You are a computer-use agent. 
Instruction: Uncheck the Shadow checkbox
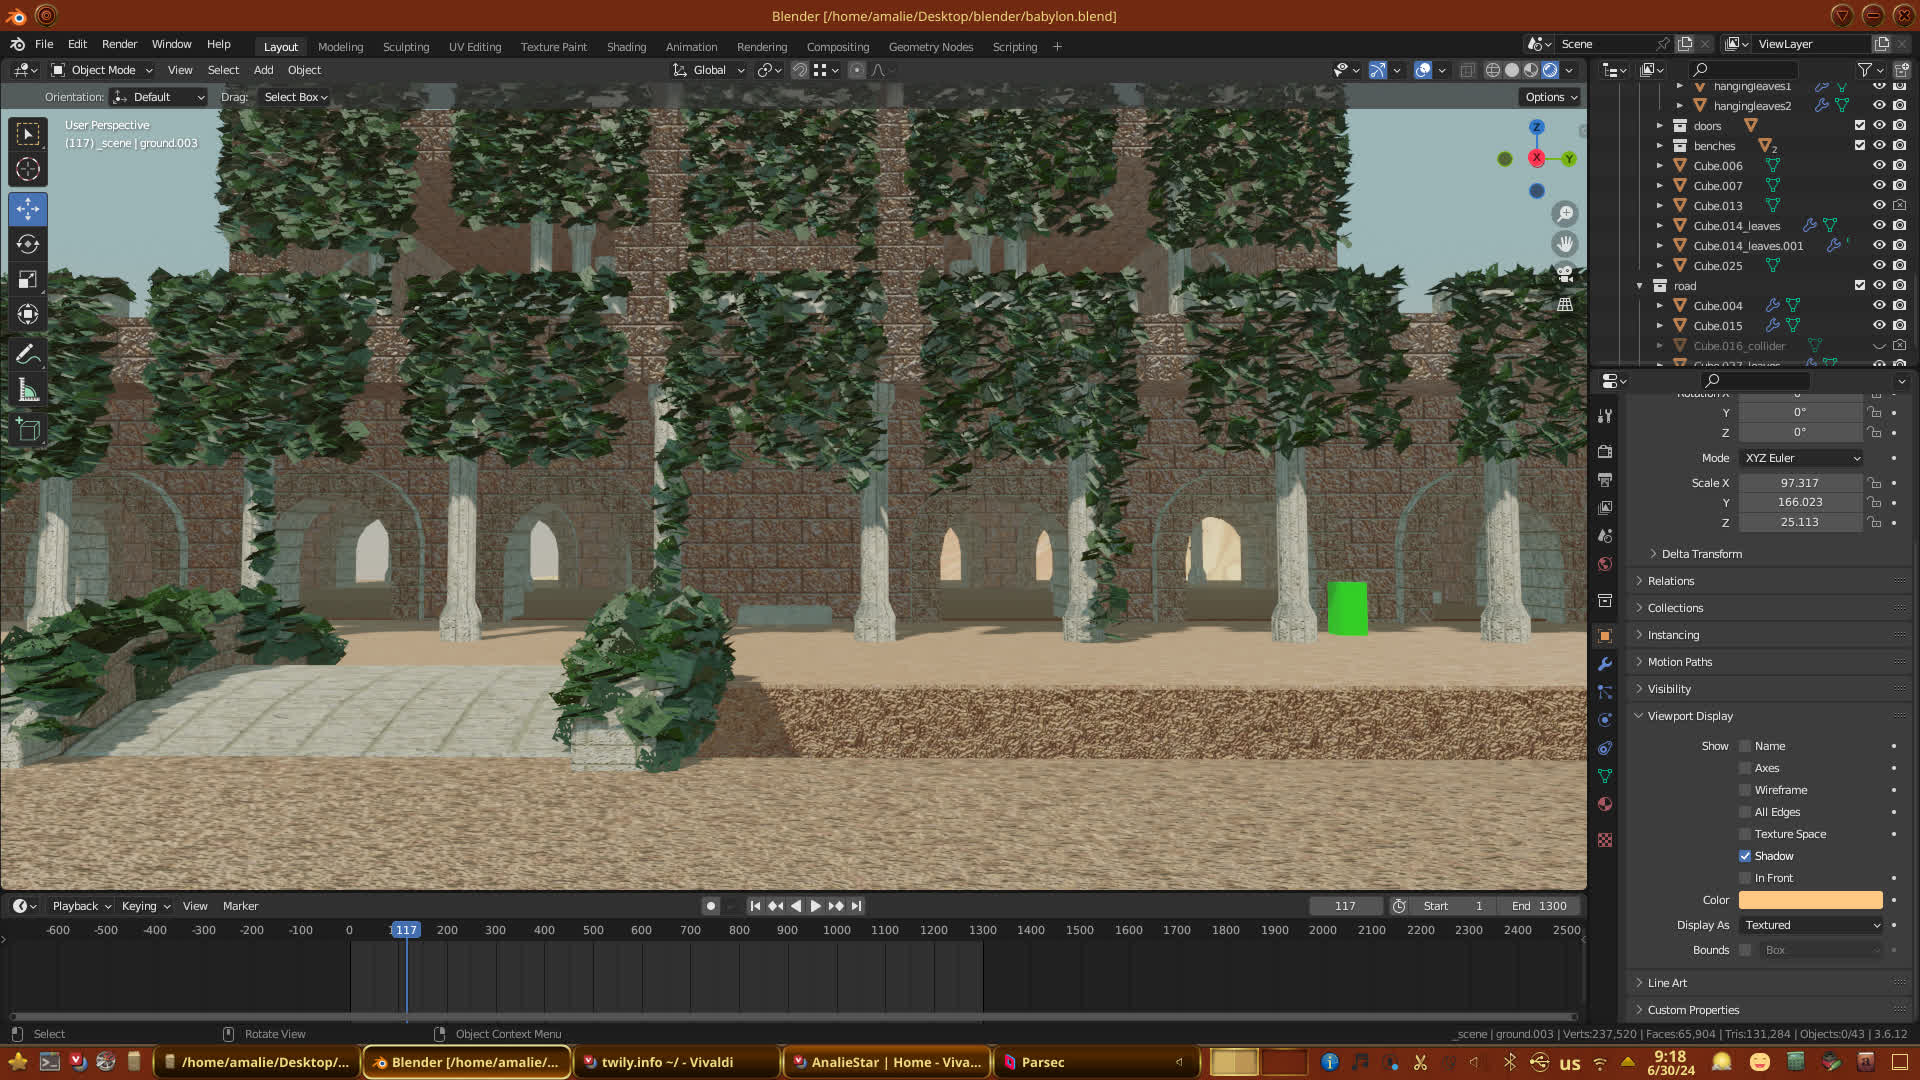click(1745, 856)
